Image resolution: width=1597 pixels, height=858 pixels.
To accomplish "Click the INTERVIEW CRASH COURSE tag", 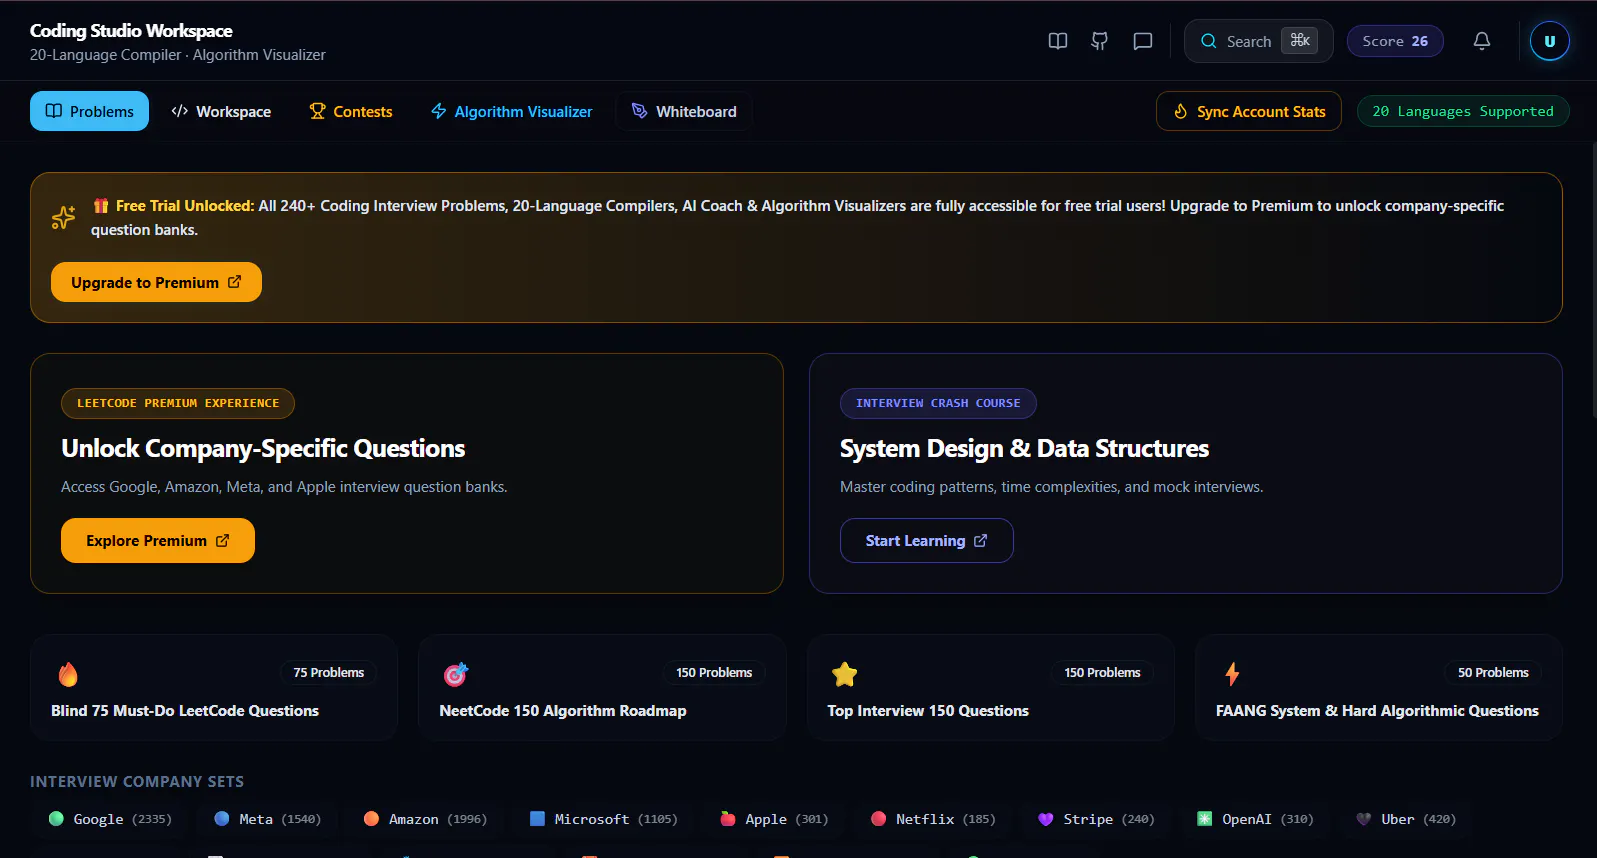I will click(x=938, y=403).
